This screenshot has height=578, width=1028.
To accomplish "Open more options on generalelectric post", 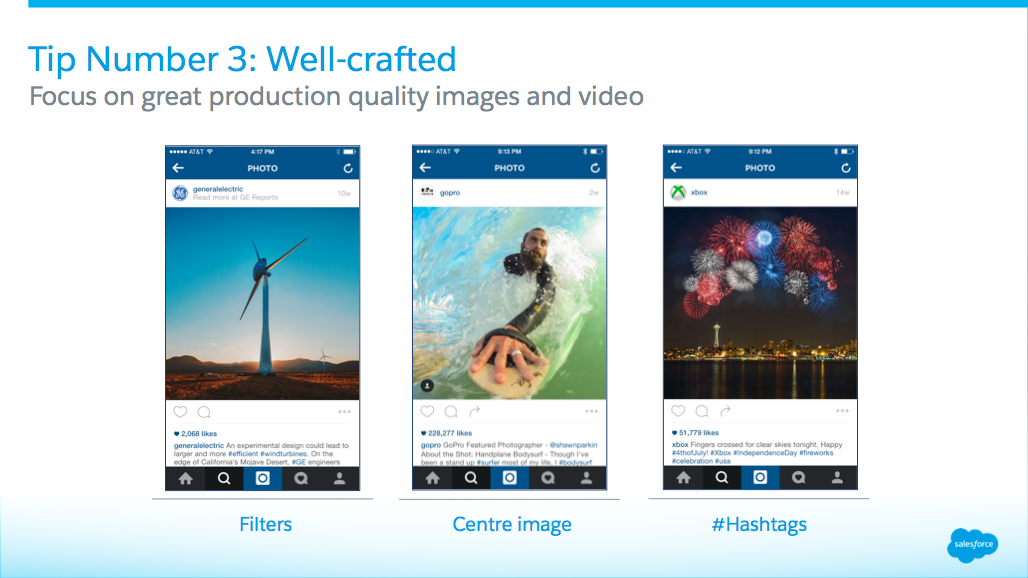I will click(x=345, y=412).
